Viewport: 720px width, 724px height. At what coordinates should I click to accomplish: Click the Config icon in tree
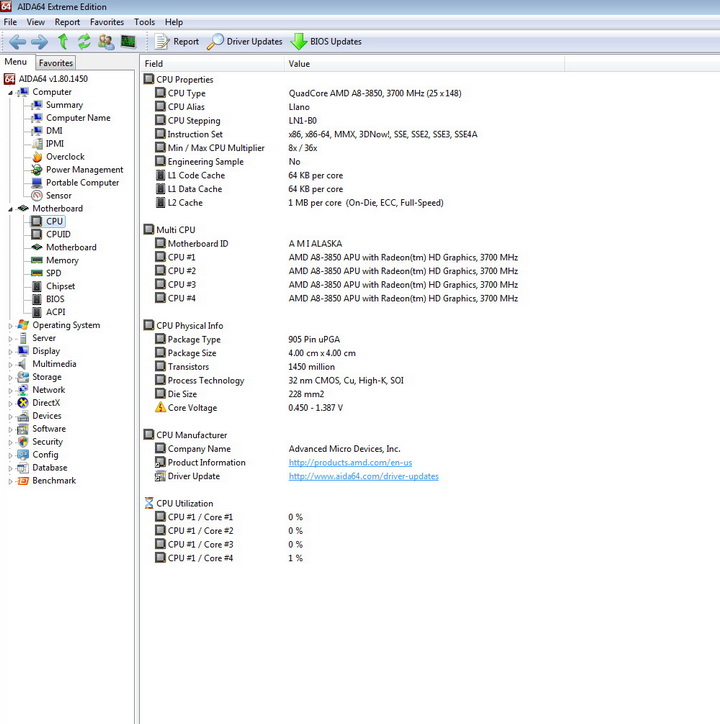pos(23,455)
